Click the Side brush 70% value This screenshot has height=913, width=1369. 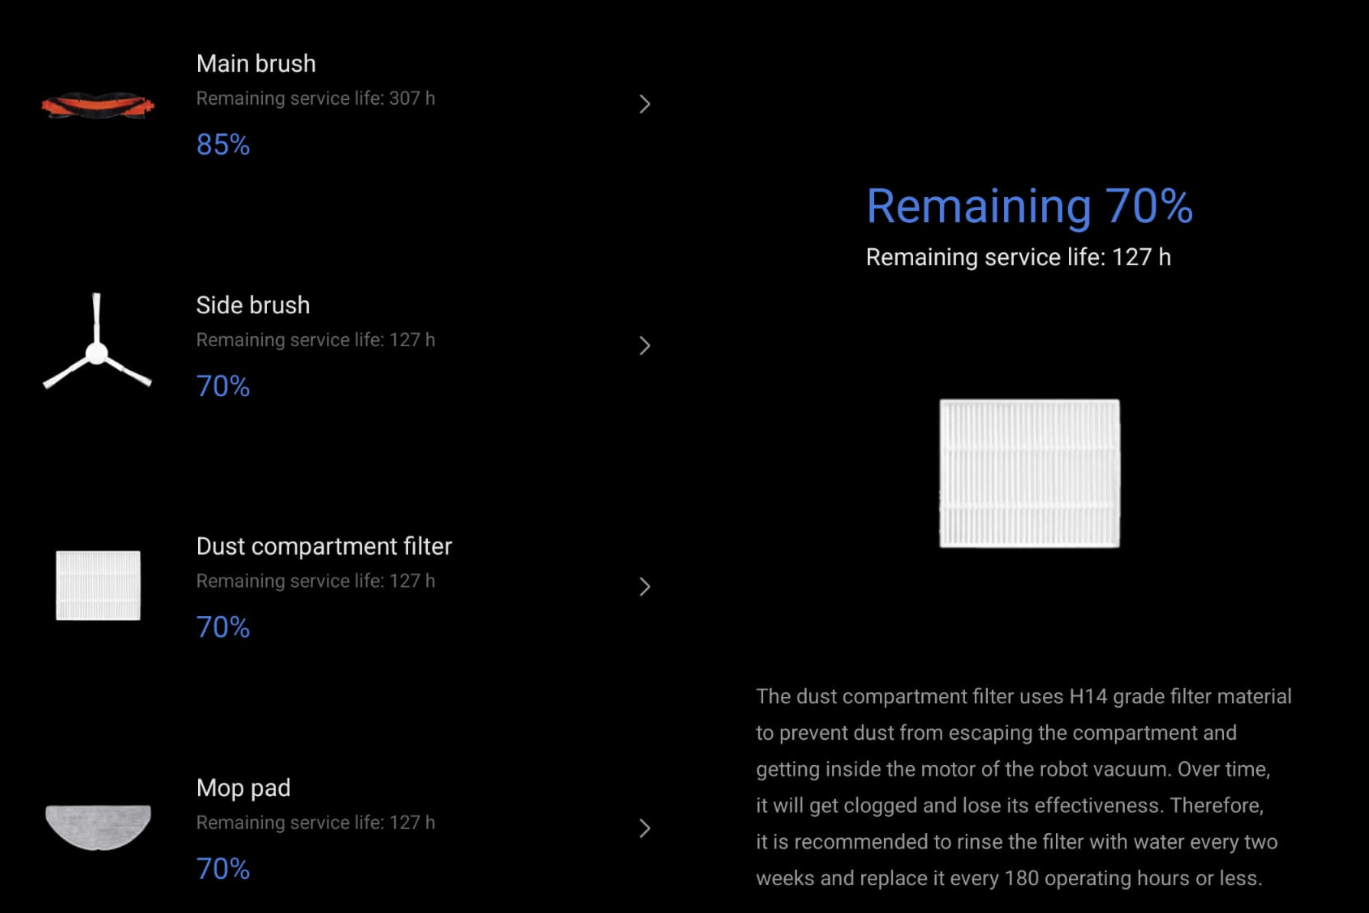click(x=223, y=386)
